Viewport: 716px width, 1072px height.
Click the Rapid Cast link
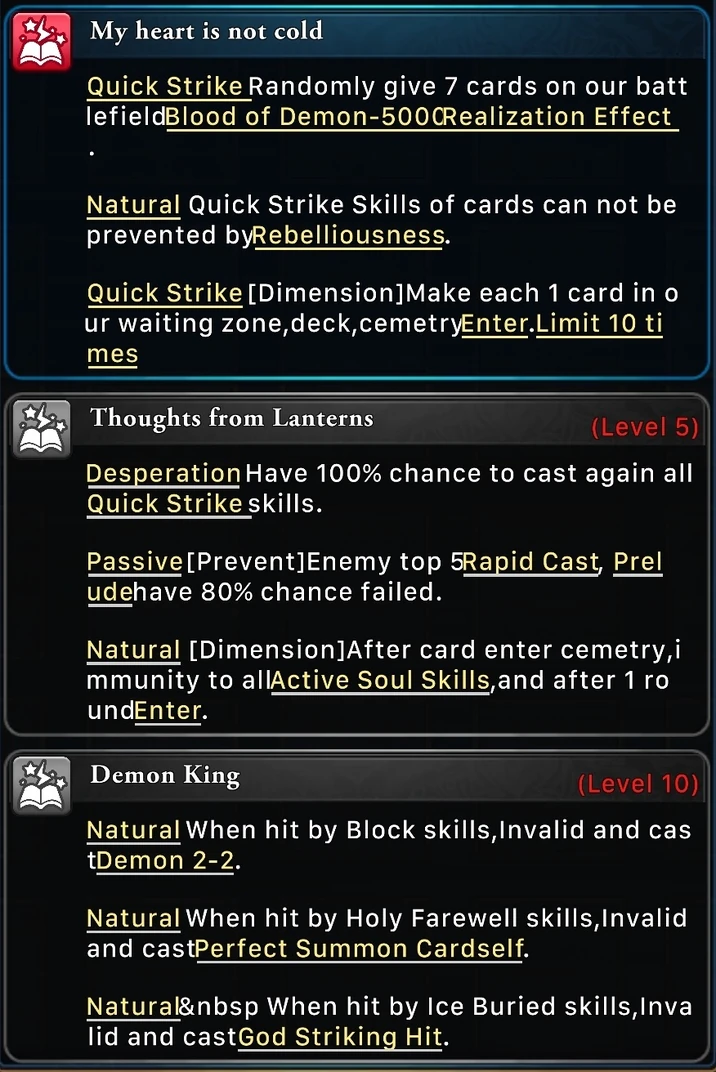[531, 562]
